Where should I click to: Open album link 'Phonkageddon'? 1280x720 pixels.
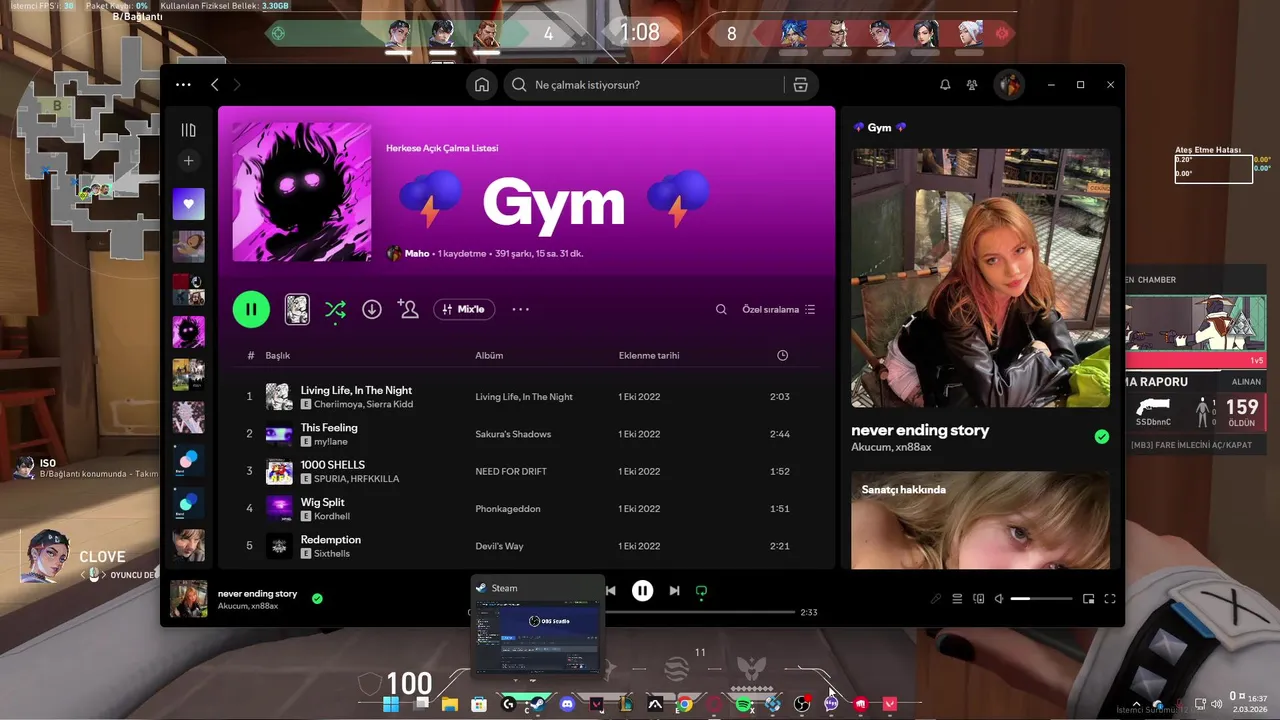click(508, 509)
